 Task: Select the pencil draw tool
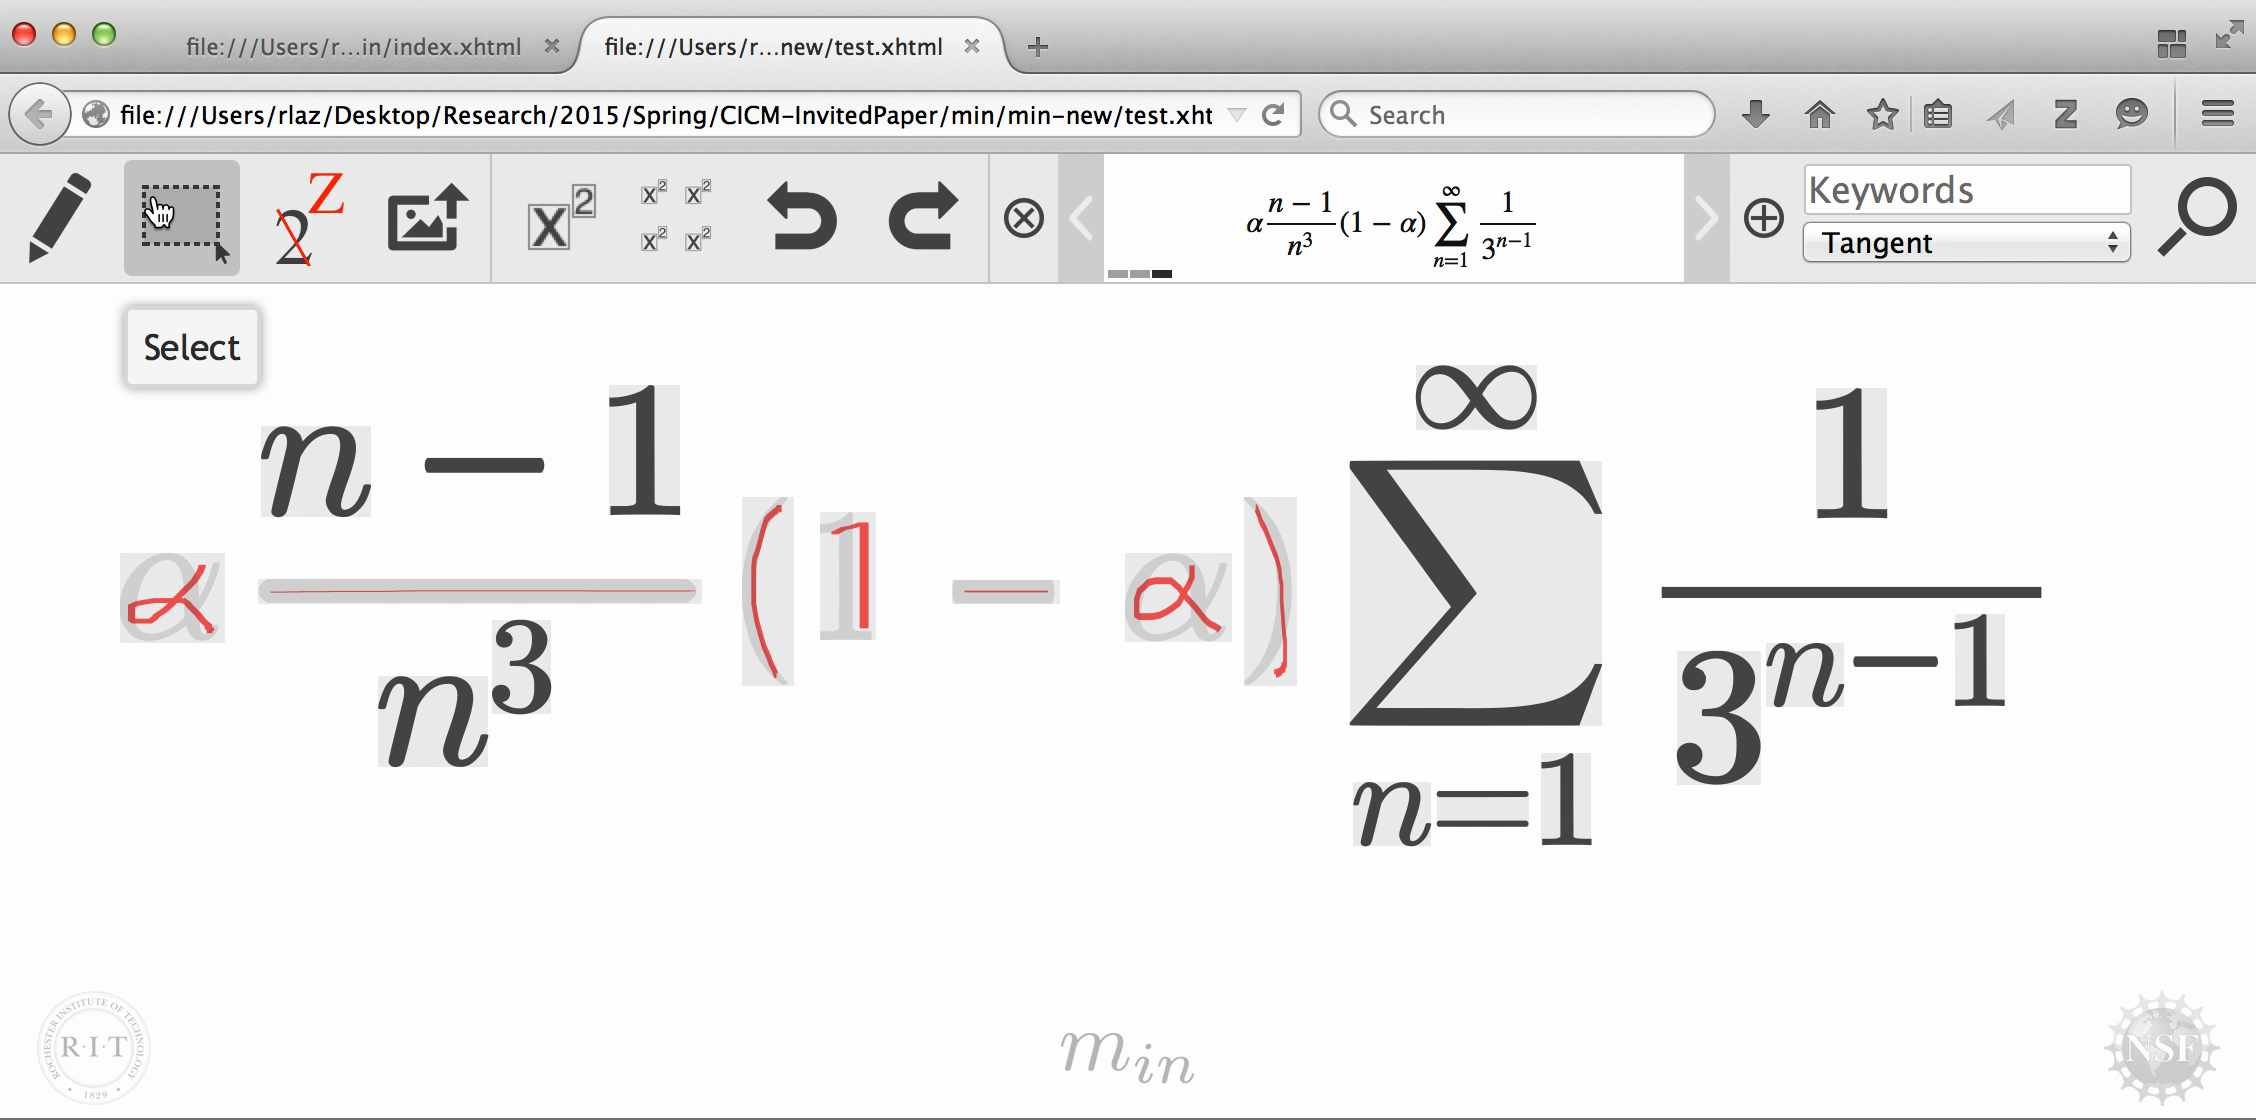60,218
